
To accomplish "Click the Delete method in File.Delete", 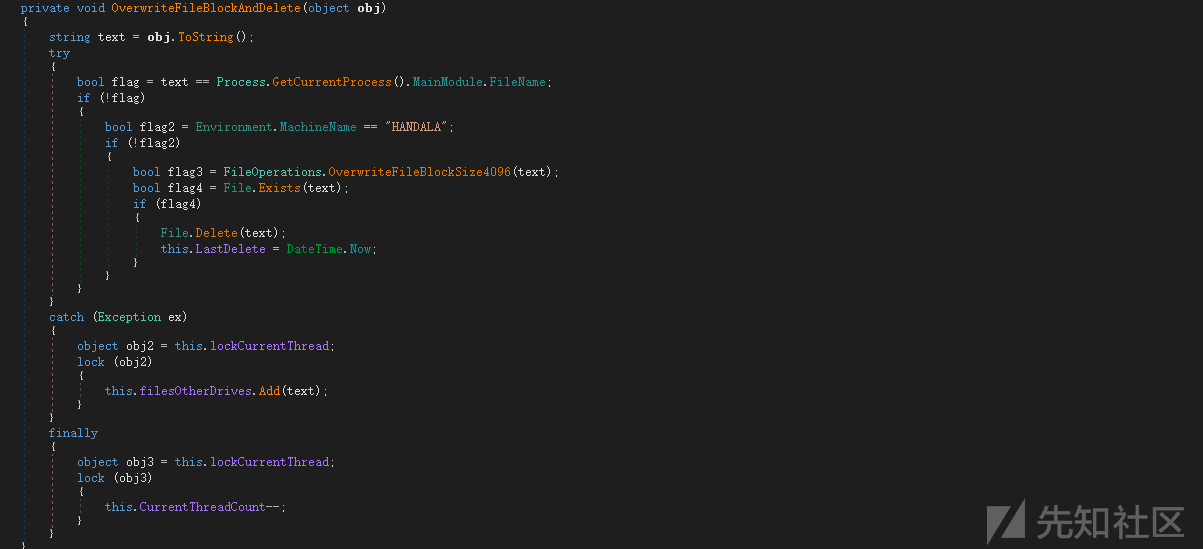I will pos(215,233).
